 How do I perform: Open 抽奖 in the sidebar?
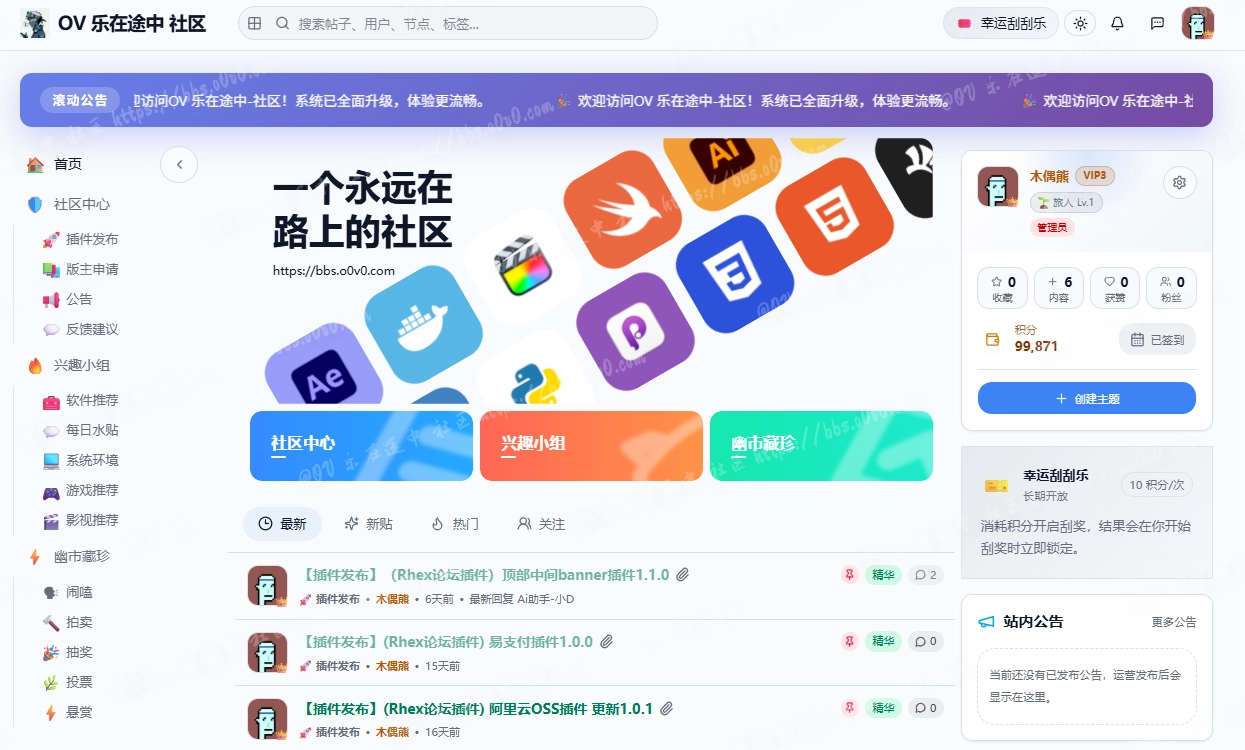pos(68,652)
